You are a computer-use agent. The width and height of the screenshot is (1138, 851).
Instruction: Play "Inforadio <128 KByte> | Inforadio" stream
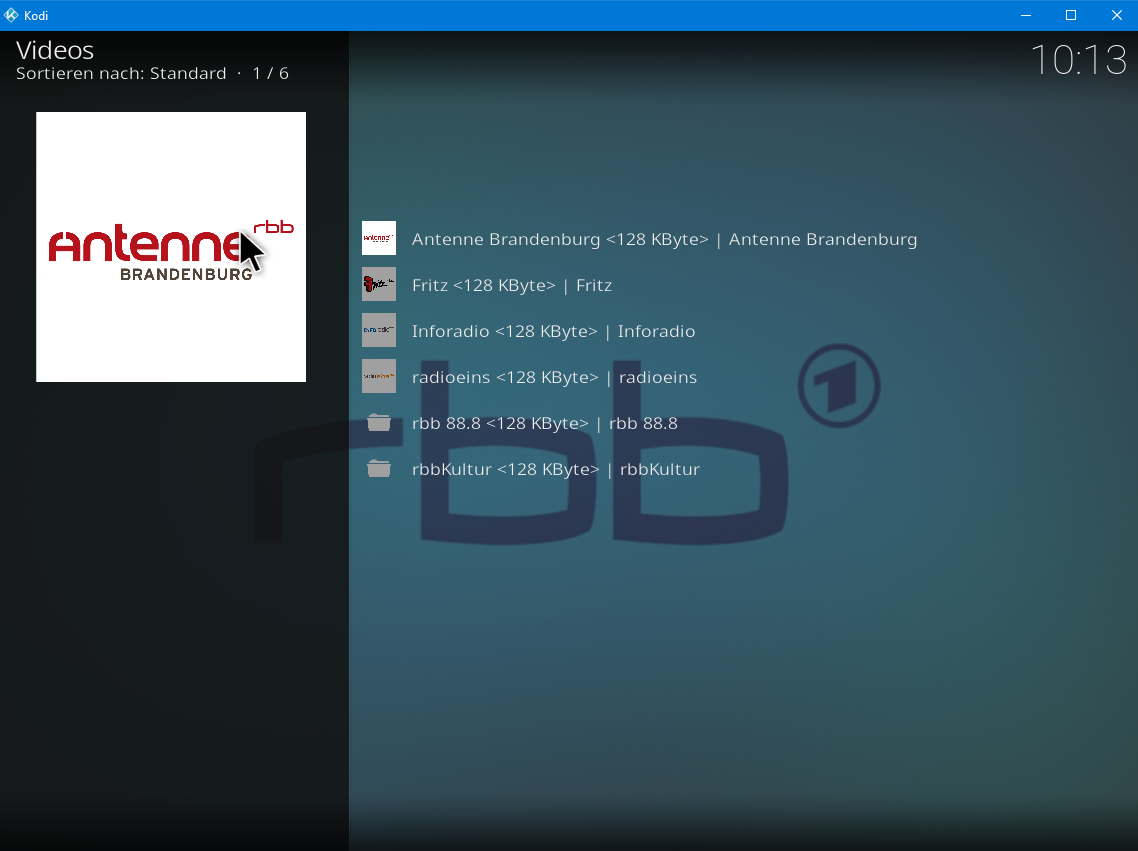point(553,331)
